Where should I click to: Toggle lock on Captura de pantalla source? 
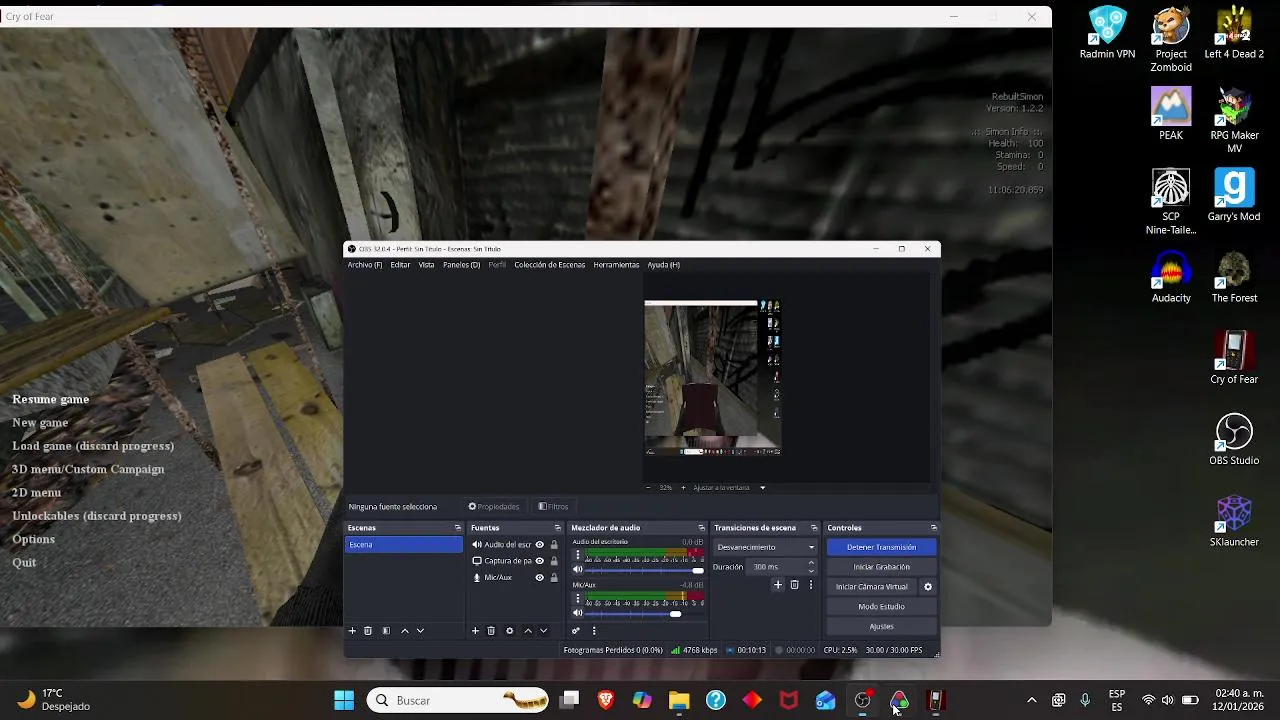tap(554, 561)
